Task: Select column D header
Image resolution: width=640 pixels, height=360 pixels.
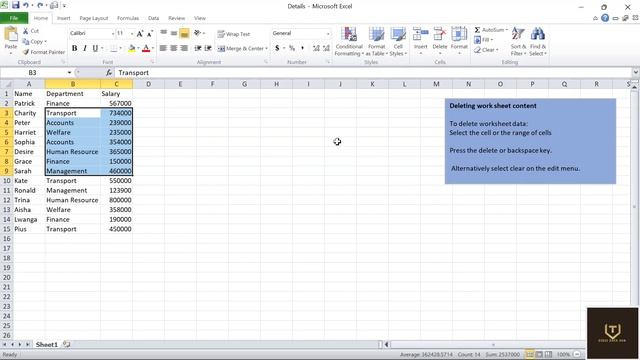Action: click(148, 84)
